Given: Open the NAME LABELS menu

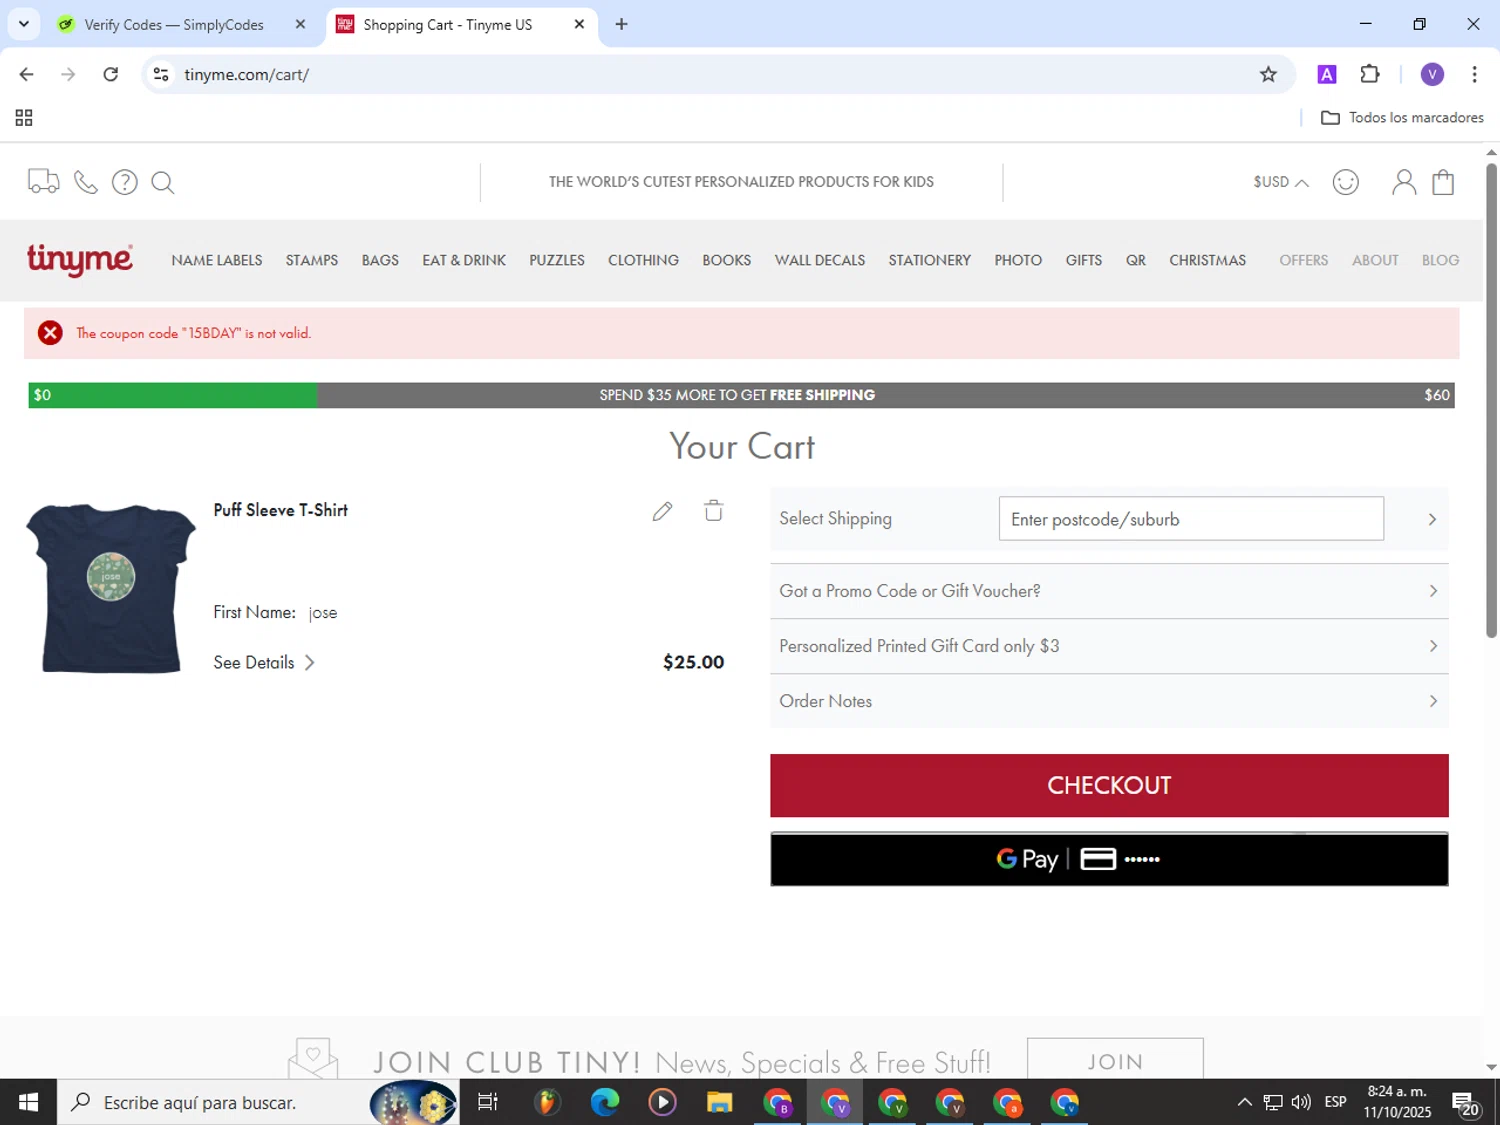Looking at the screenshot, I should [217, 260].
